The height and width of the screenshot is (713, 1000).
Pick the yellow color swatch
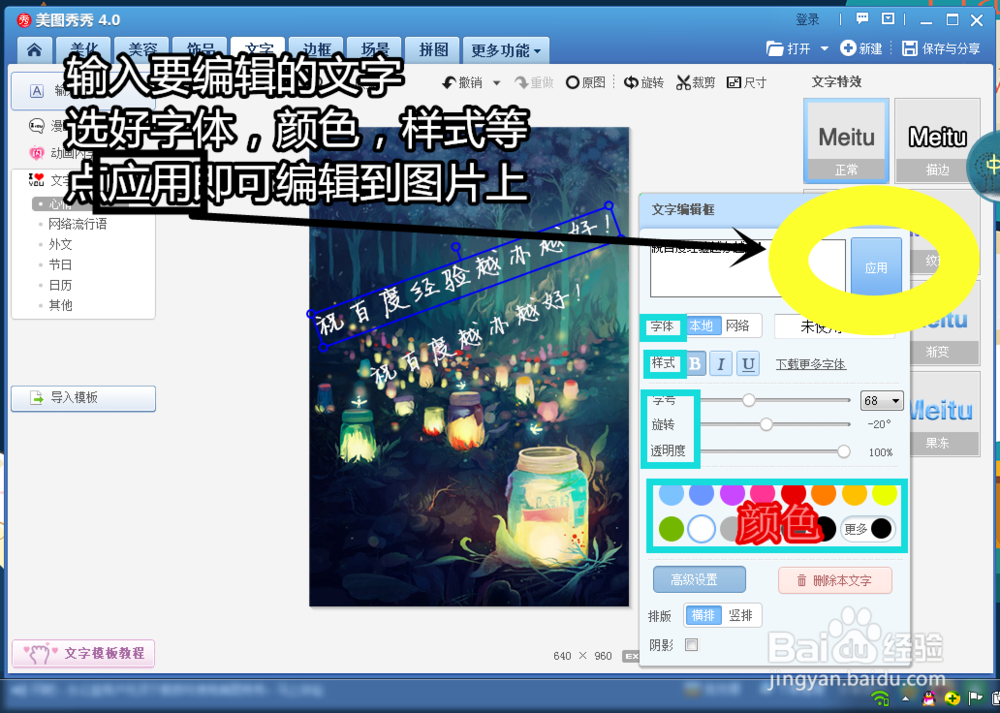[x=885, y=493]
